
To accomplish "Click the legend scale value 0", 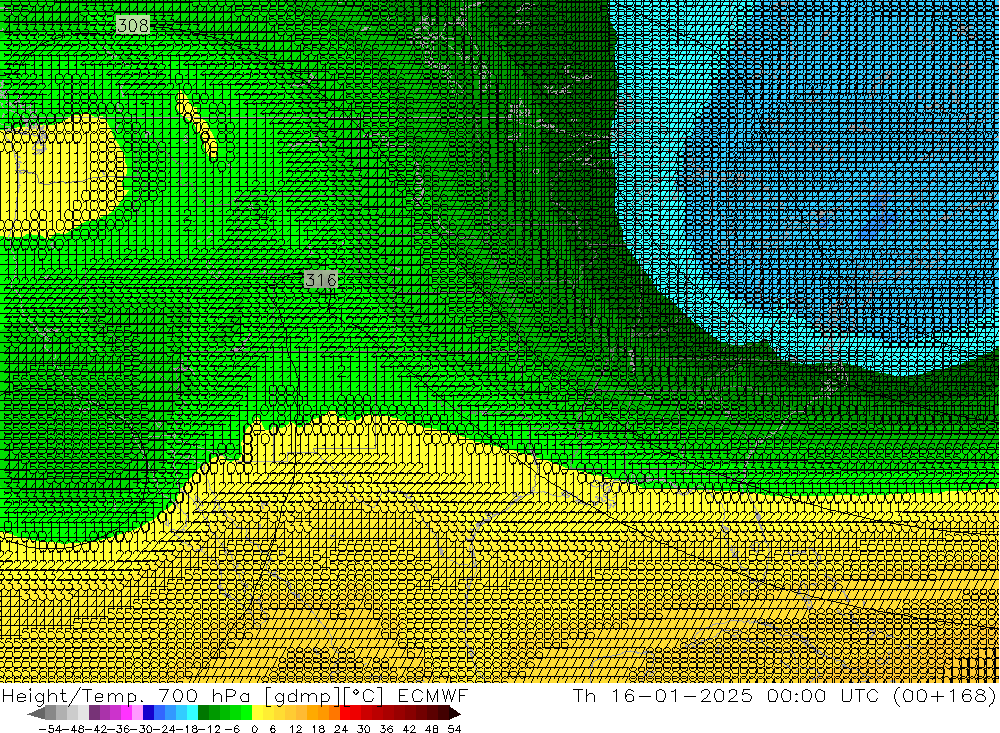I will coord(254,729).
